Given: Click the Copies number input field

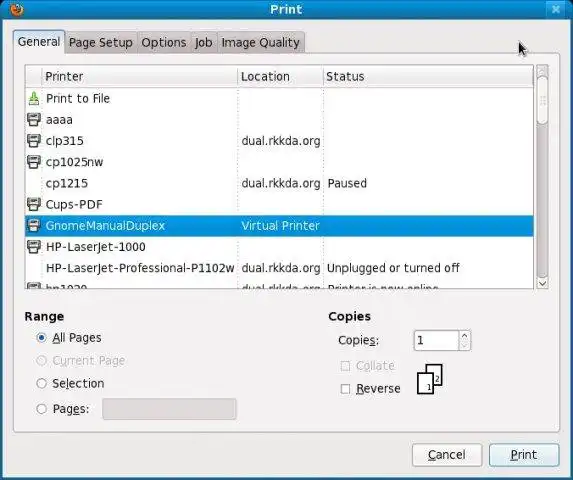Looking at the screenshot, I should pos(436,340).
